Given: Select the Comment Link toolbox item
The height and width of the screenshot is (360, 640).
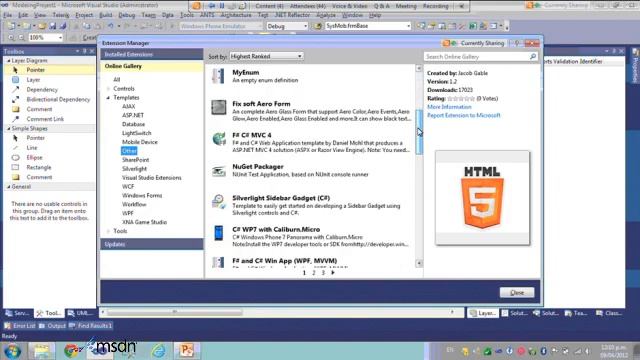Looking at the screenshot, I should click(x=45, y=119).
